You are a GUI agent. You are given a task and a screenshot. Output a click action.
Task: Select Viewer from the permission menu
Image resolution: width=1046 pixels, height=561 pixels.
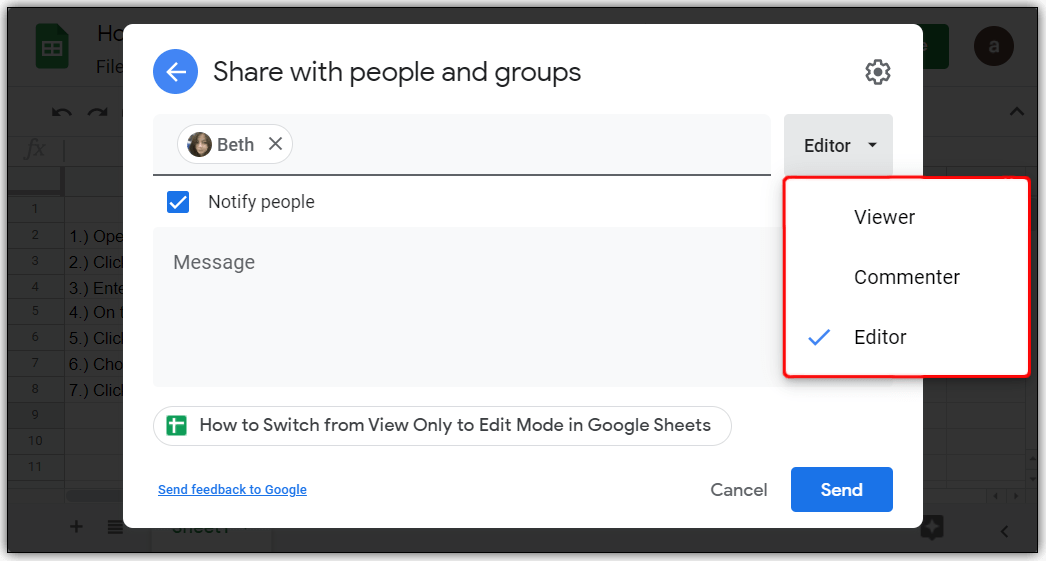click(884, 217)
